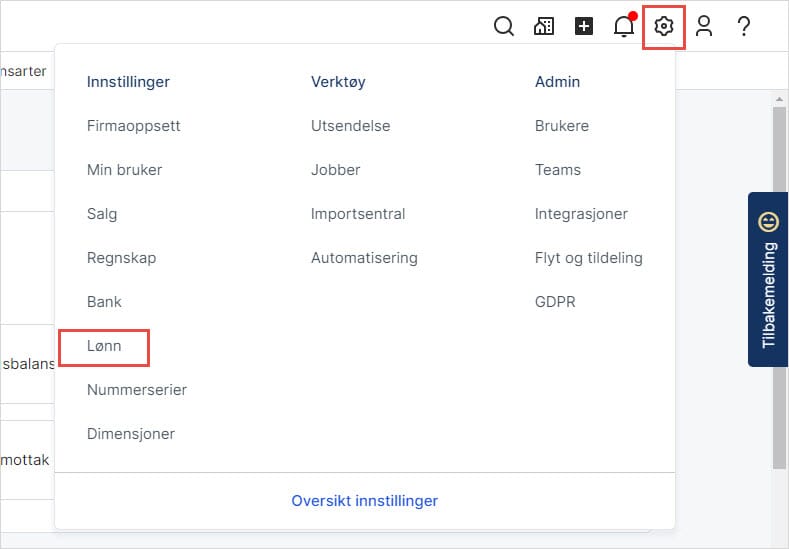Click the Tilbakemelding feedback tab
789x549 pixels.
click(x=768, y=279)
